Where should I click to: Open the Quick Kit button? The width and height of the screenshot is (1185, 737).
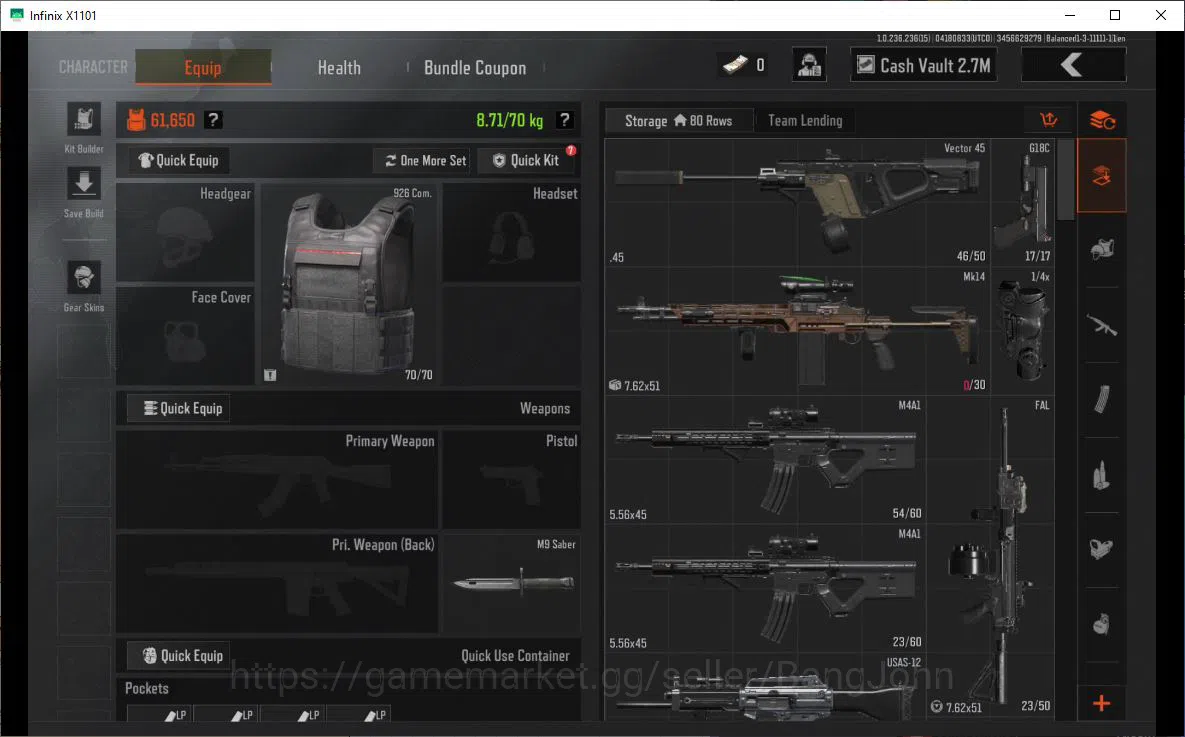tap(526, 160)
